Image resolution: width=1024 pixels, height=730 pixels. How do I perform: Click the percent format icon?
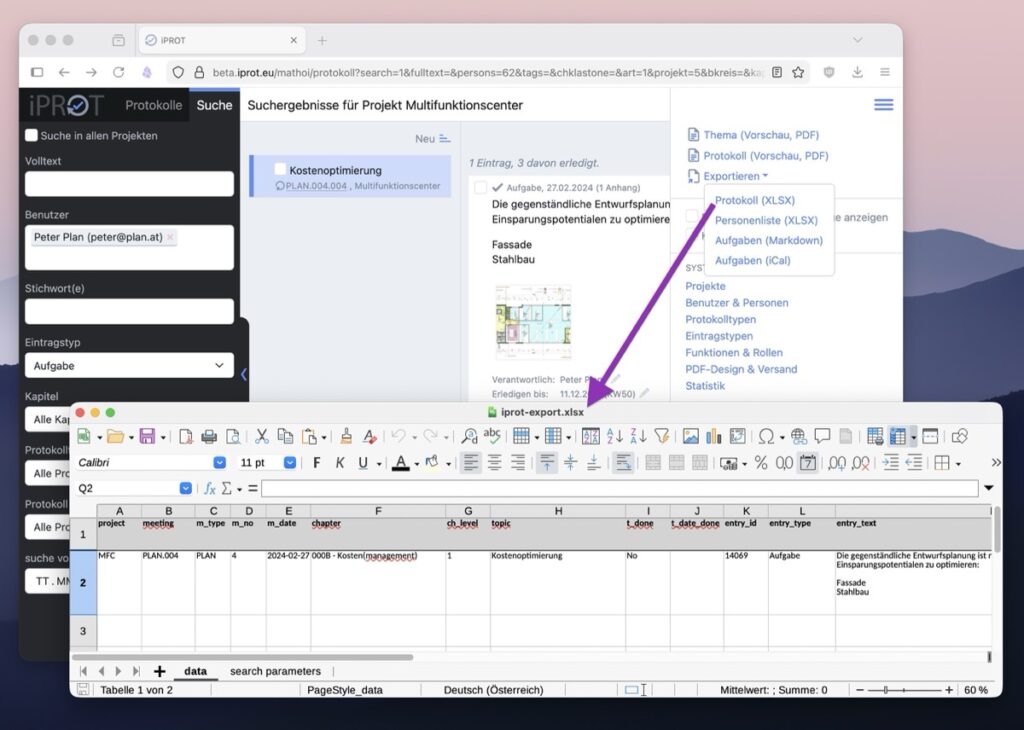[x=761, y=463]
